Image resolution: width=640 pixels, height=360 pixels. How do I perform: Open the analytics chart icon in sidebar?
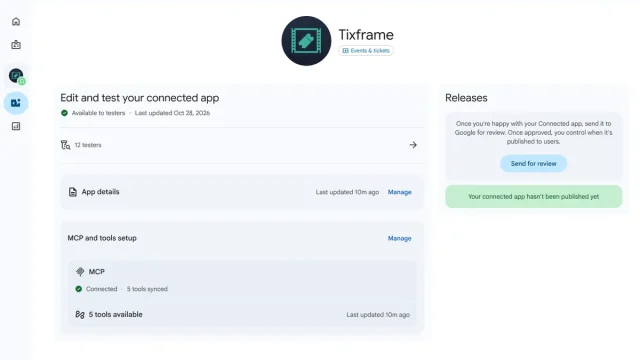coord(16,126)
